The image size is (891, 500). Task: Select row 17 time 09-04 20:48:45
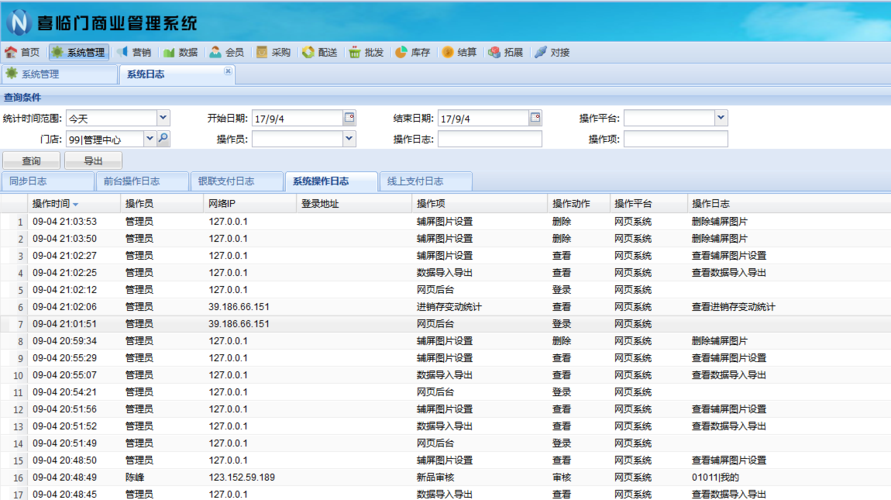(x=64, y=494)
